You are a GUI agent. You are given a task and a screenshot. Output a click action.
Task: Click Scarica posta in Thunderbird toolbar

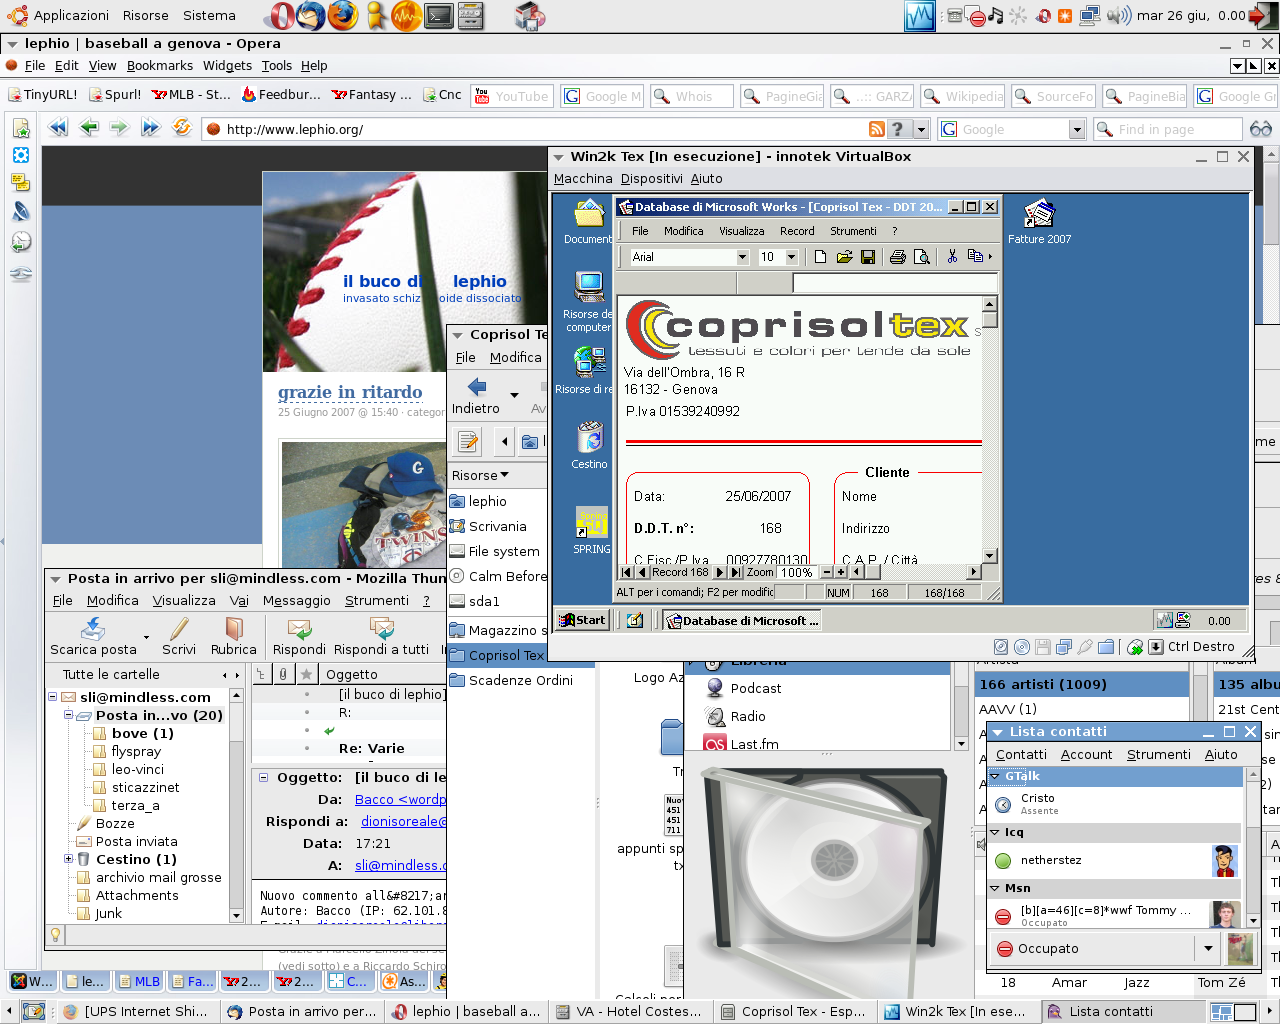tap(93, 637)
